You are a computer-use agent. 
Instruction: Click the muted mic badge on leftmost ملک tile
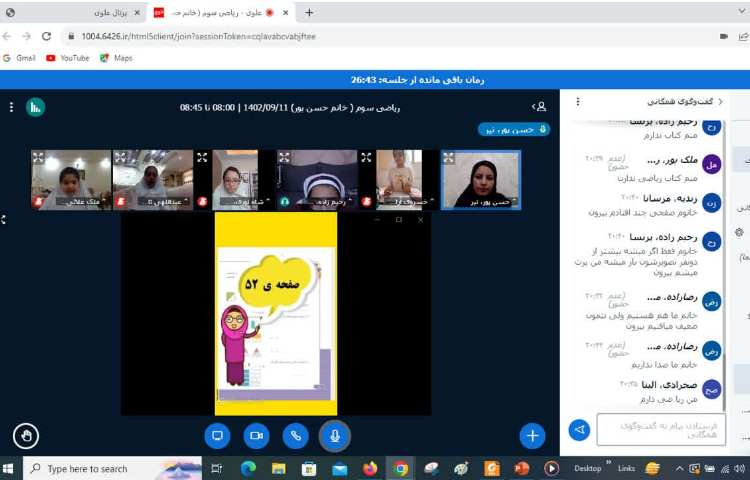tap(38, 202)
